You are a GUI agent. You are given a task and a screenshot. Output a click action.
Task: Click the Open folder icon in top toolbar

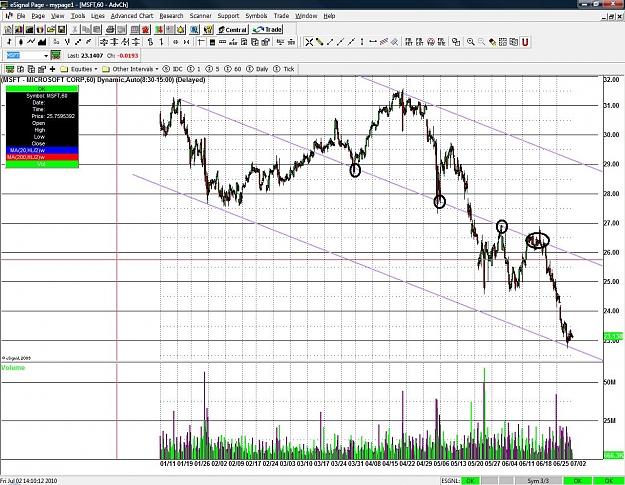[x=51, y=29]
